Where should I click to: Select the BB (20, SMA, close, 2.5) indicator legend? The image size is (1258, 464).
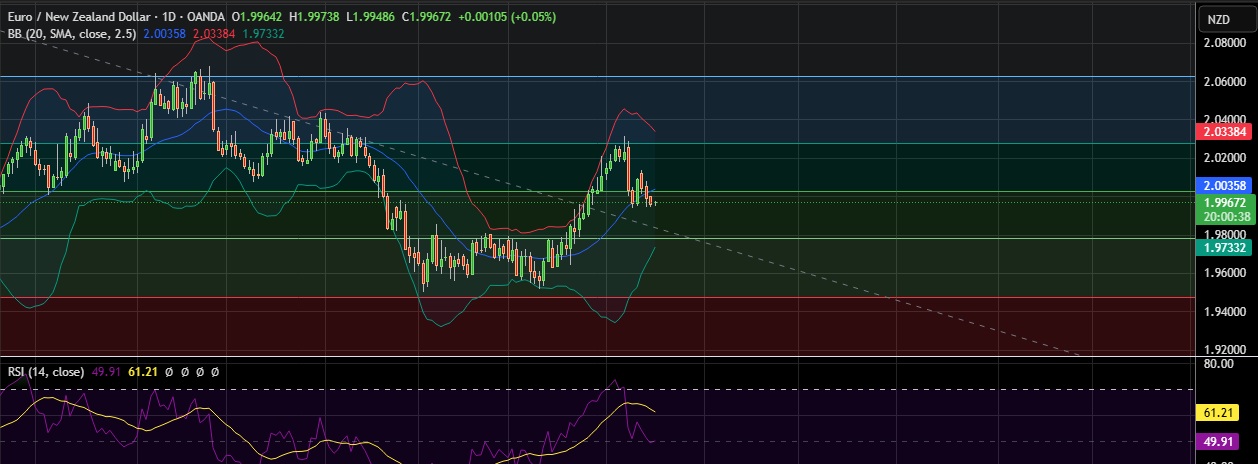pos(72,34)
